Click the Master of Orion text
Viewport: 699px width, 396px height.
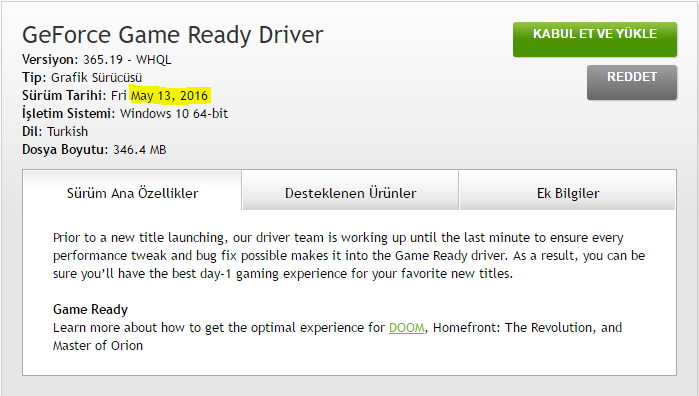(x=98, y=346)
